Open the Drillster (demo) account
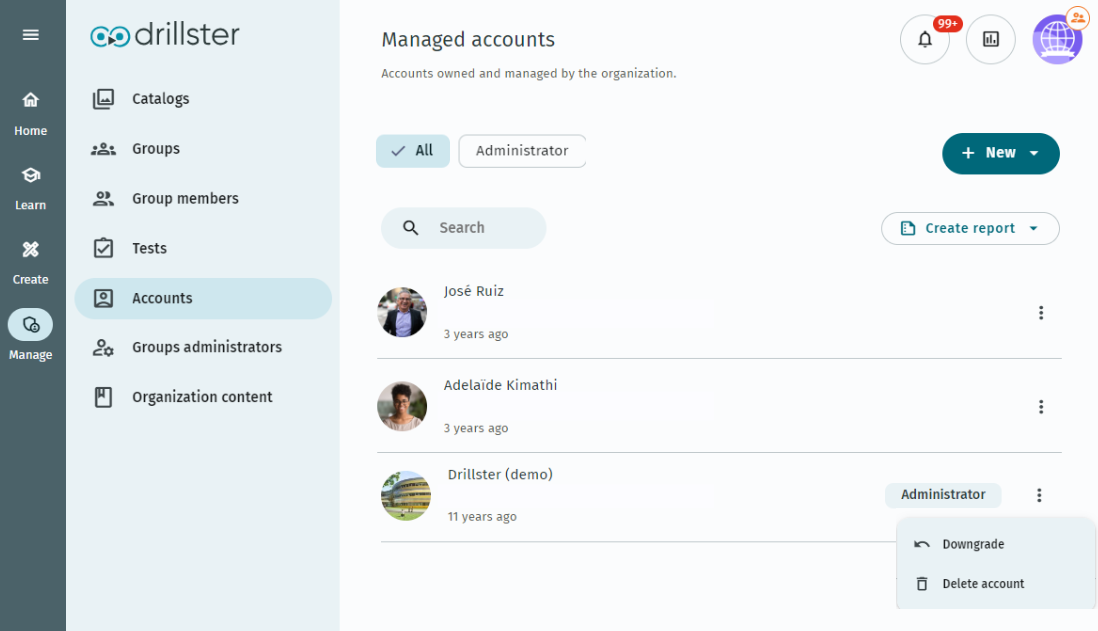 [x=500, y=475]
